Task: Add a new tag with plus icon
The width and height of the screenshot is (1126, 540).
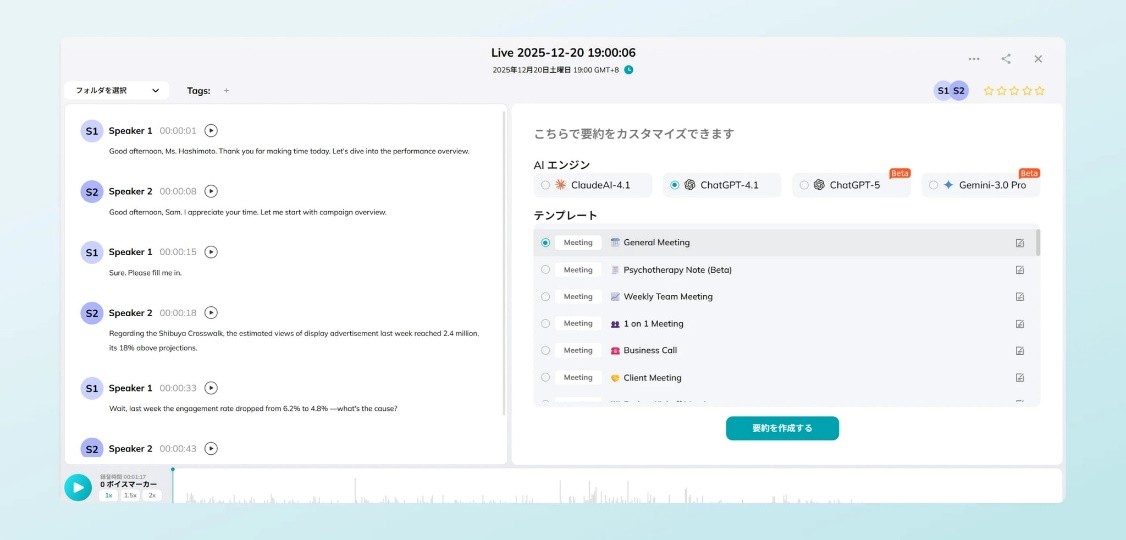Action: pos(226,91)
